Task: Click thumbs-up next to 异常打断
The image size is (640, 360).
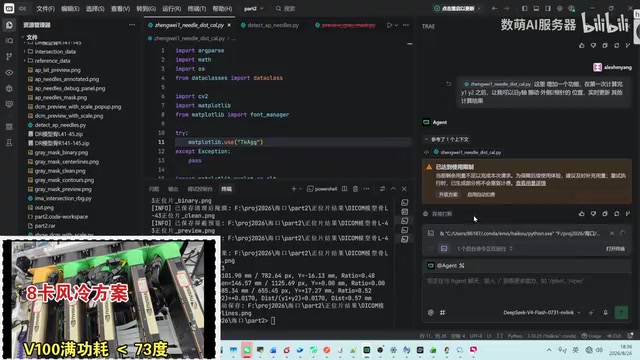Action: tap(582, 213)
